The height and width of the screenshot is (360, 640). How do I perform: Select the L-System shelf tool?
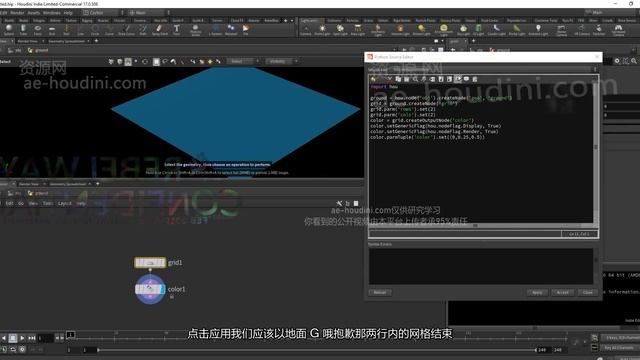click(x=216, y=30)
